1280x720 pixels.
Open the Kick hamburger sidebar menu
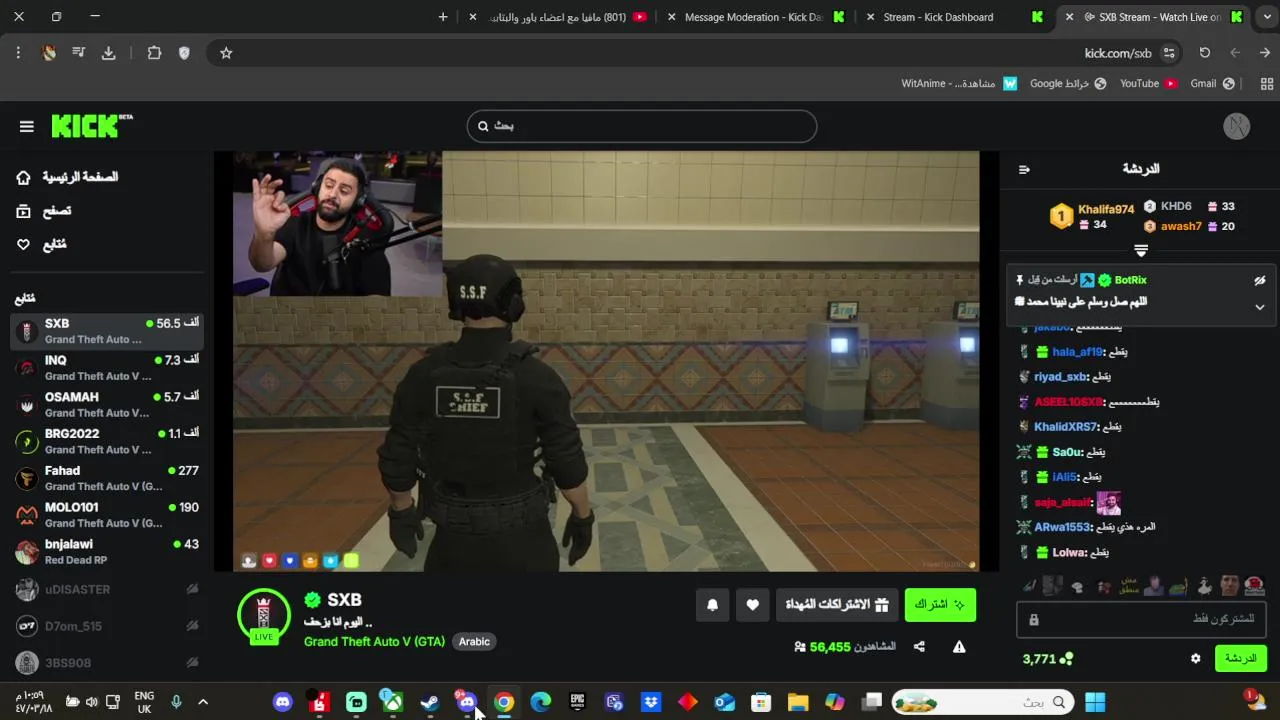point(27,126)
